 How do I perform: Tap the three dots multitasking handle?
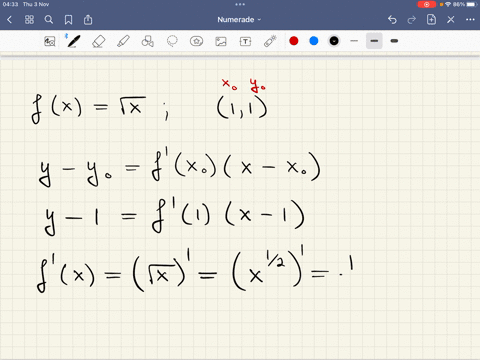(x=240, y=4)
